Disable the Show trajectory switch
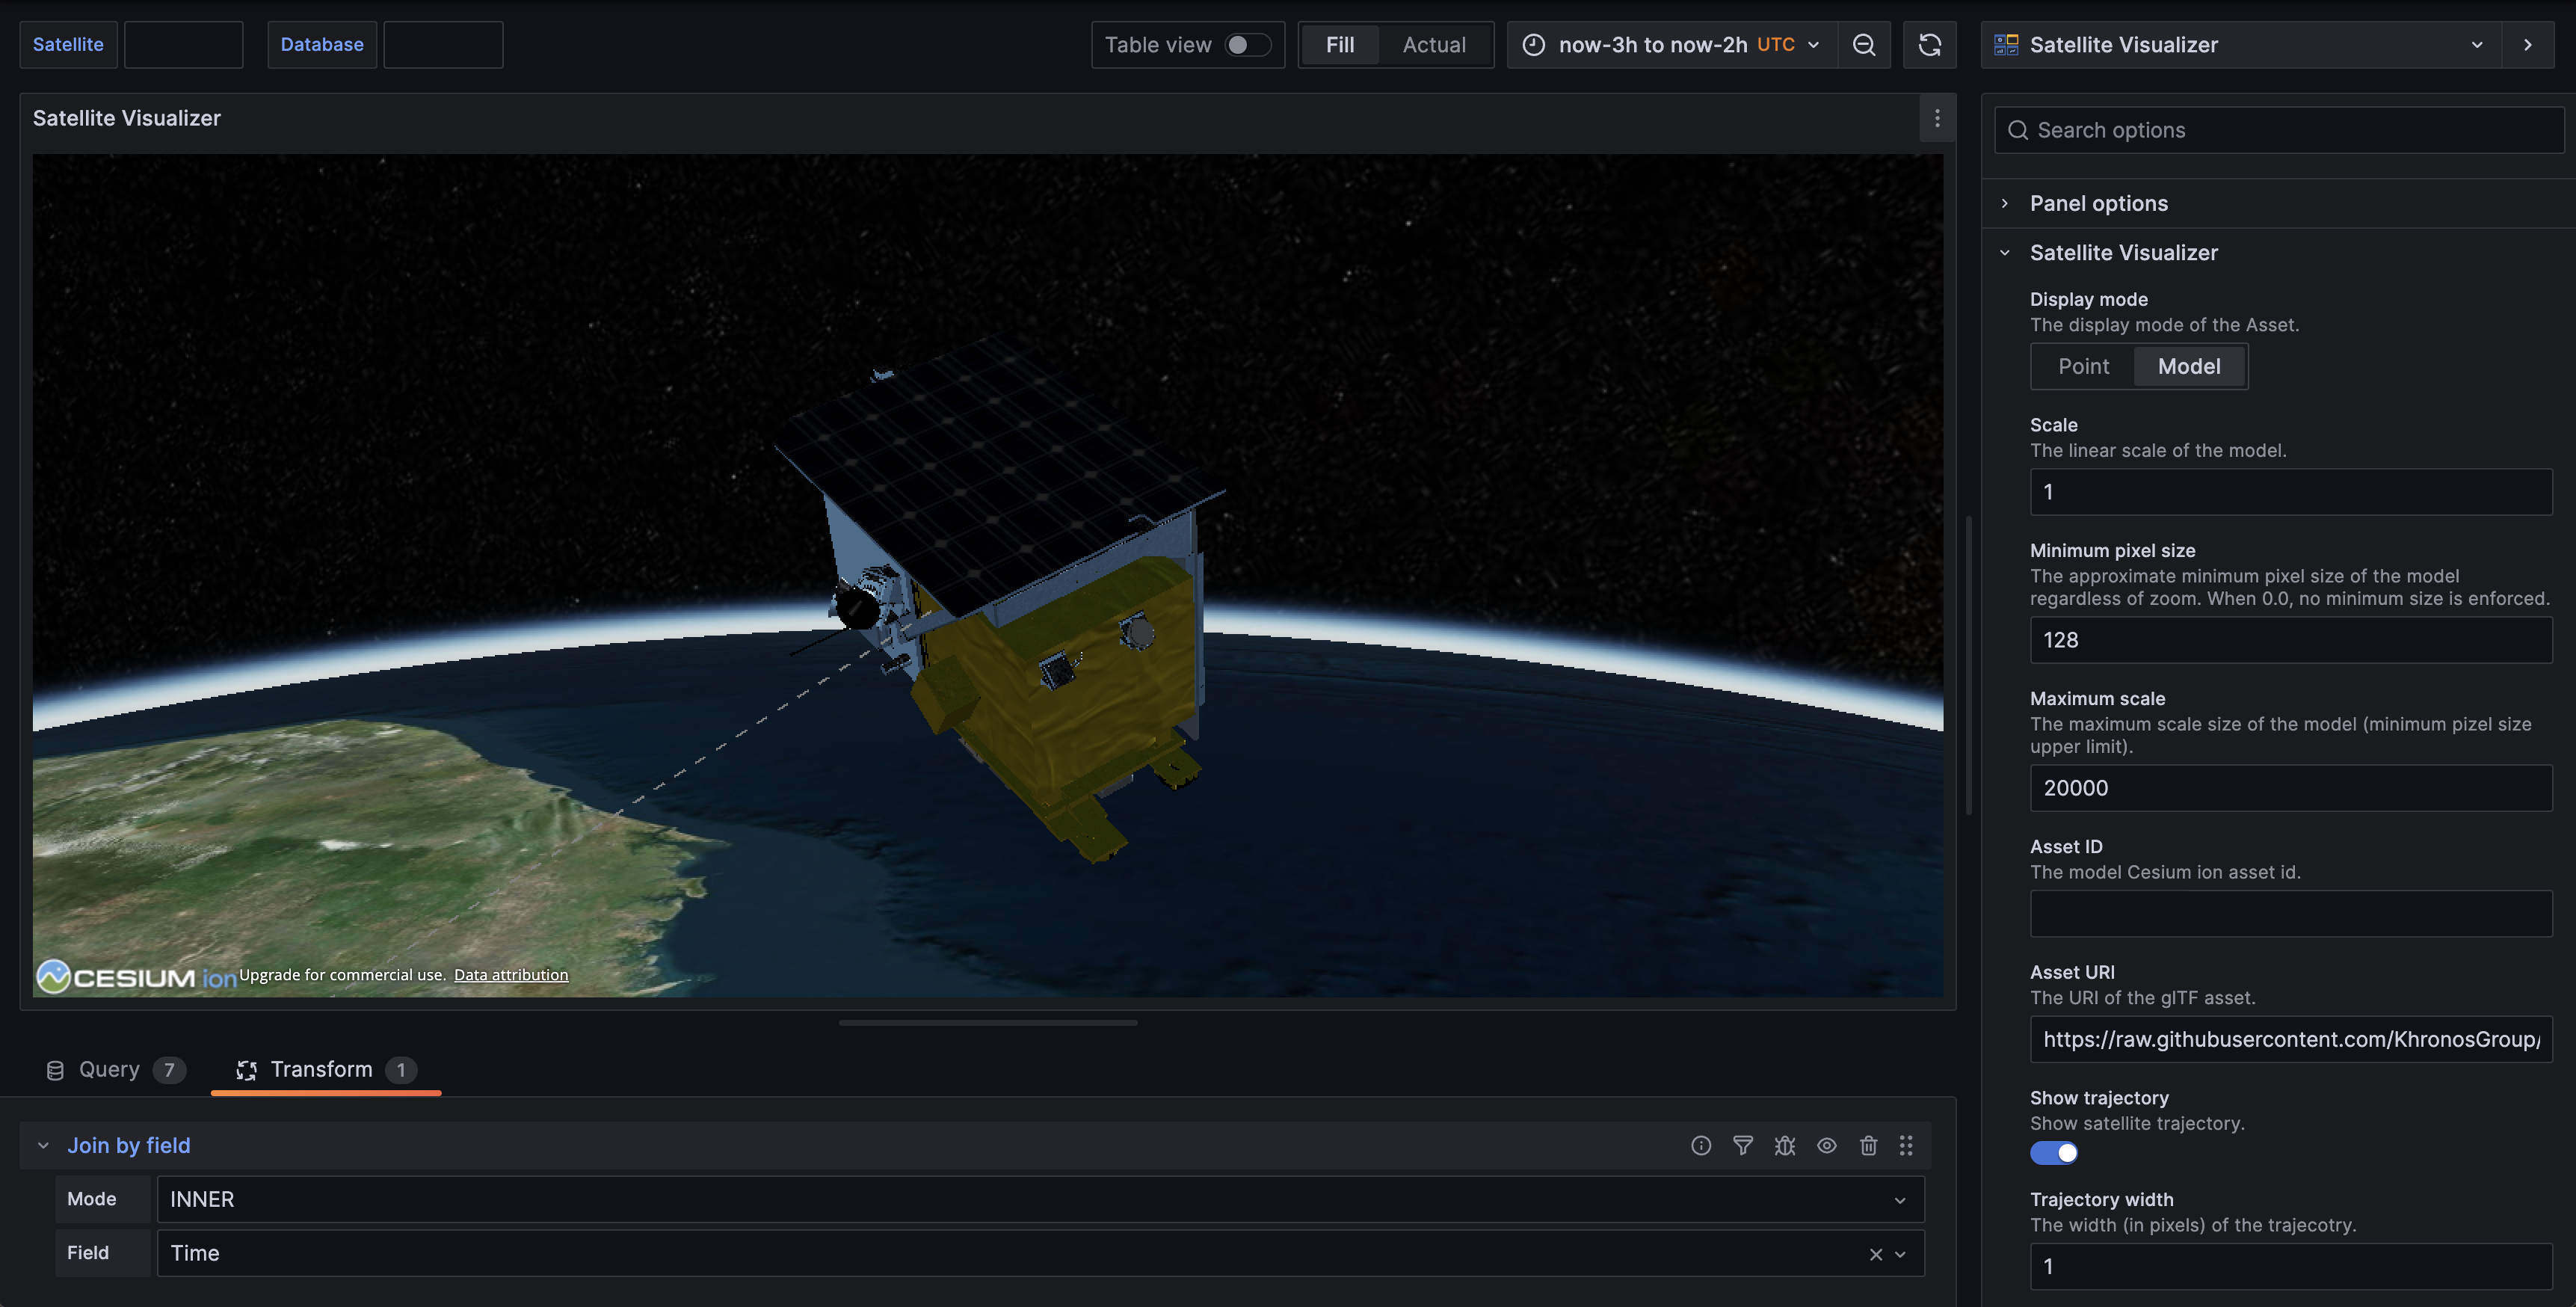The width and height of the screenshot is (2576, 1307). click(2053, 1152)
